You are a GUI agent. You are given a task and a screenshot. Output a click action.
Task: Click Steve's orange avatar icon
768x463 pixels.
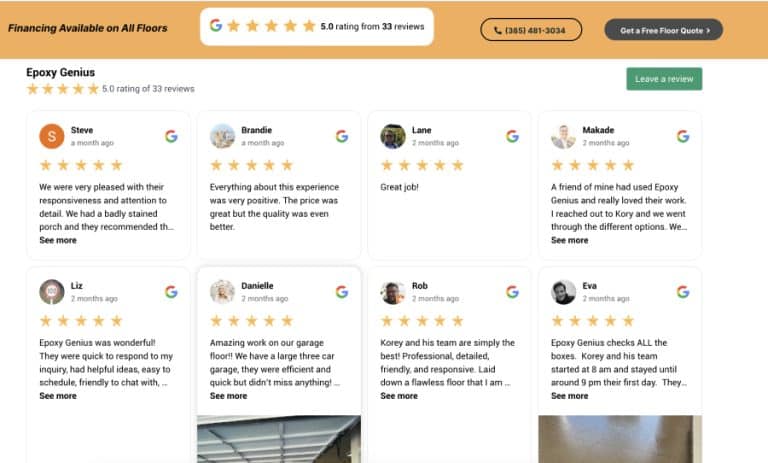52,136
